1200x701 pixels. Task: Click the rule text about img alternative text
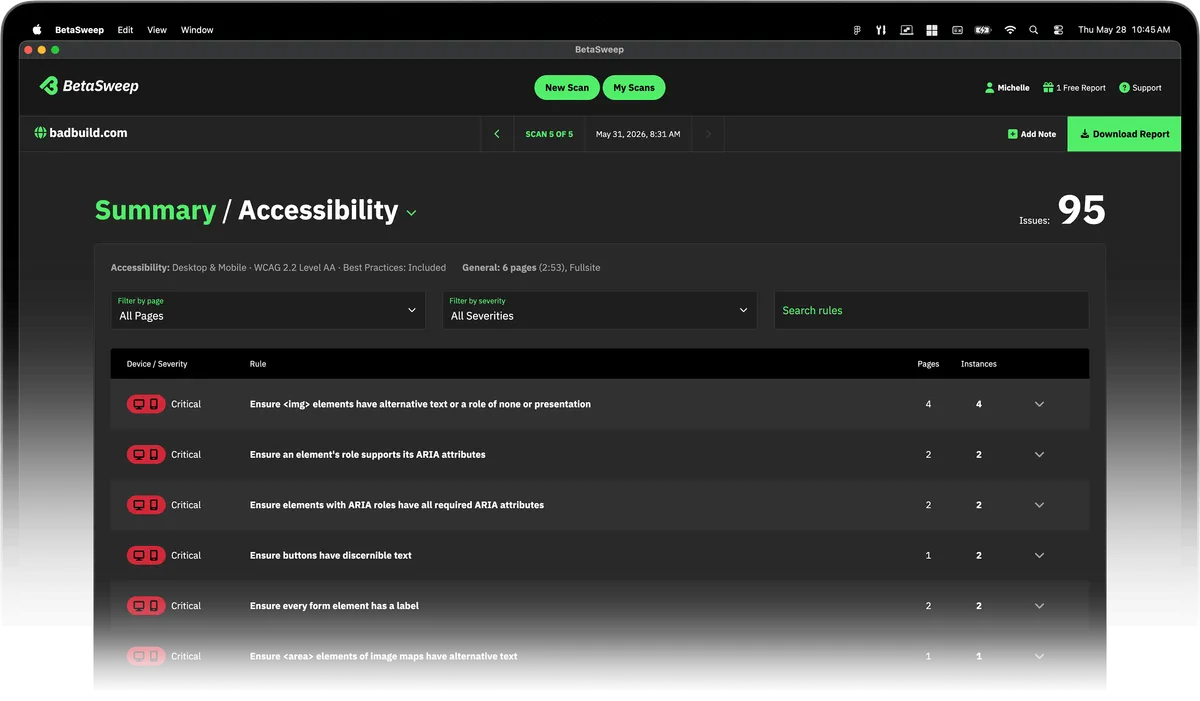click(x=420, y=404)
